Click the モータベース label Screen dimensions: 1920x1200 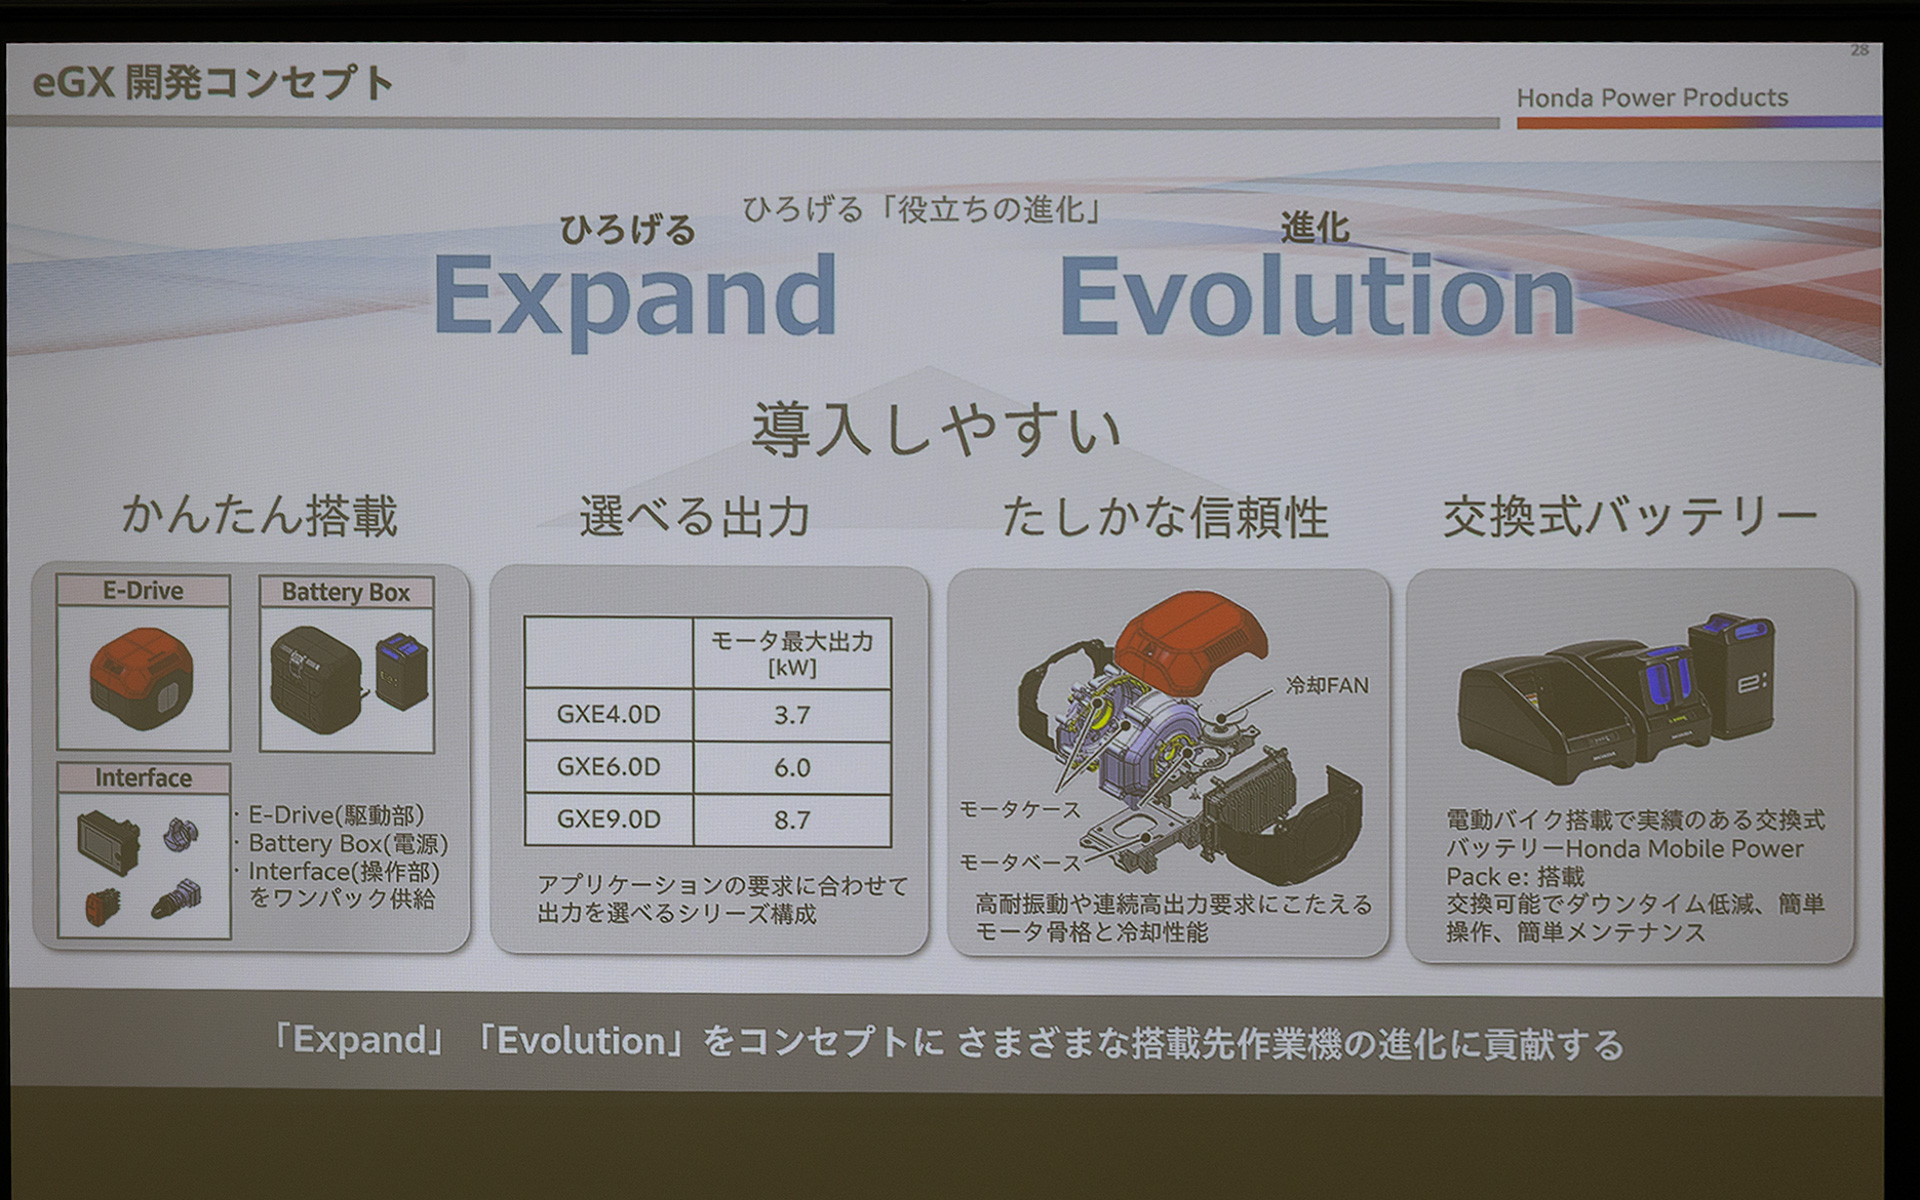(x=1020, y=862)
